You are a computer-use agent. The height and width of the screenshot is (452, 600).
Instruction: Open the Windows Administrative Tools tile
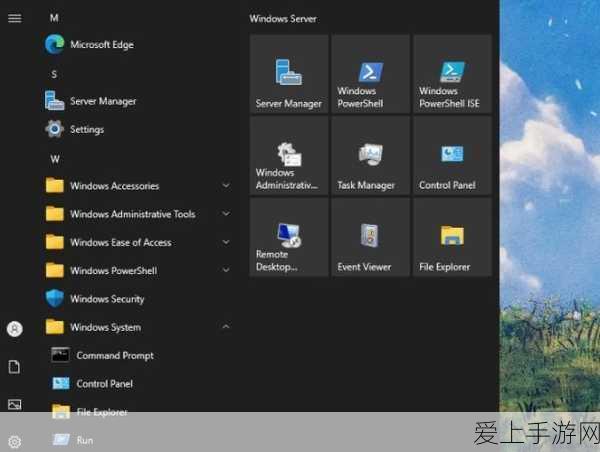pyautogui.click(x=289, y=156)
